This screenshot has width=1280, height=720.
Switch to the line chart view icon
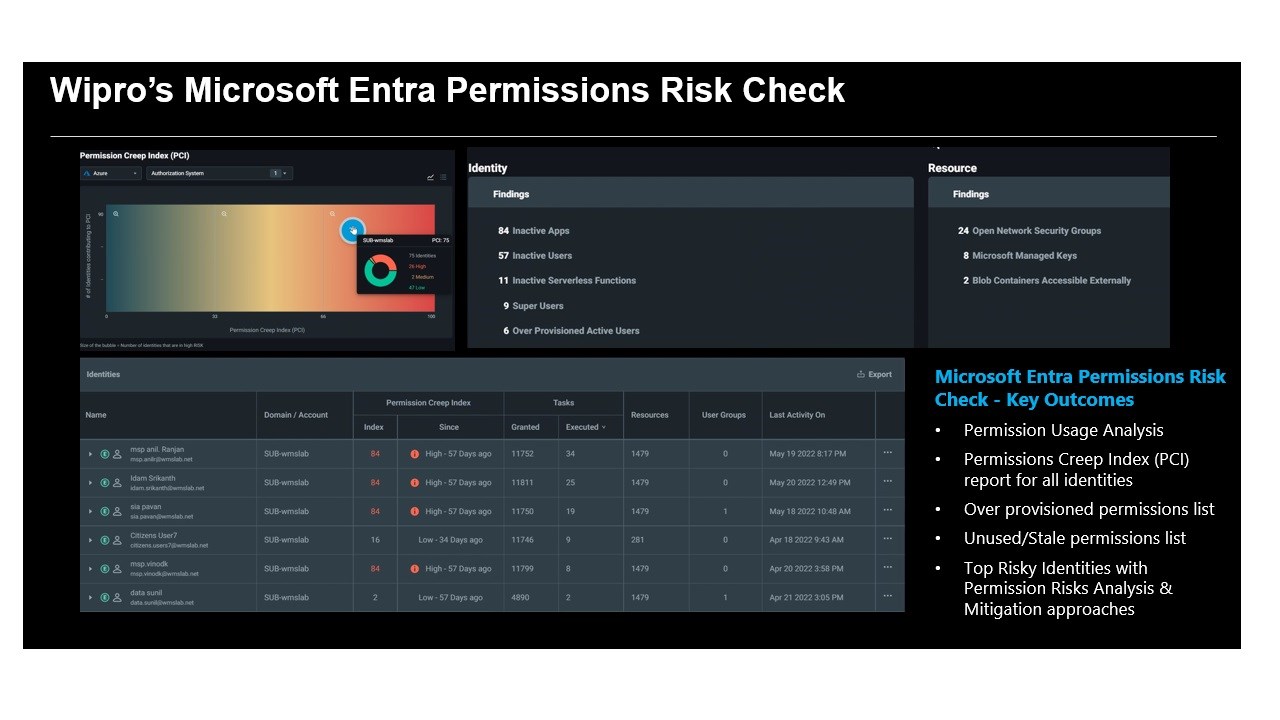point(430,178)
